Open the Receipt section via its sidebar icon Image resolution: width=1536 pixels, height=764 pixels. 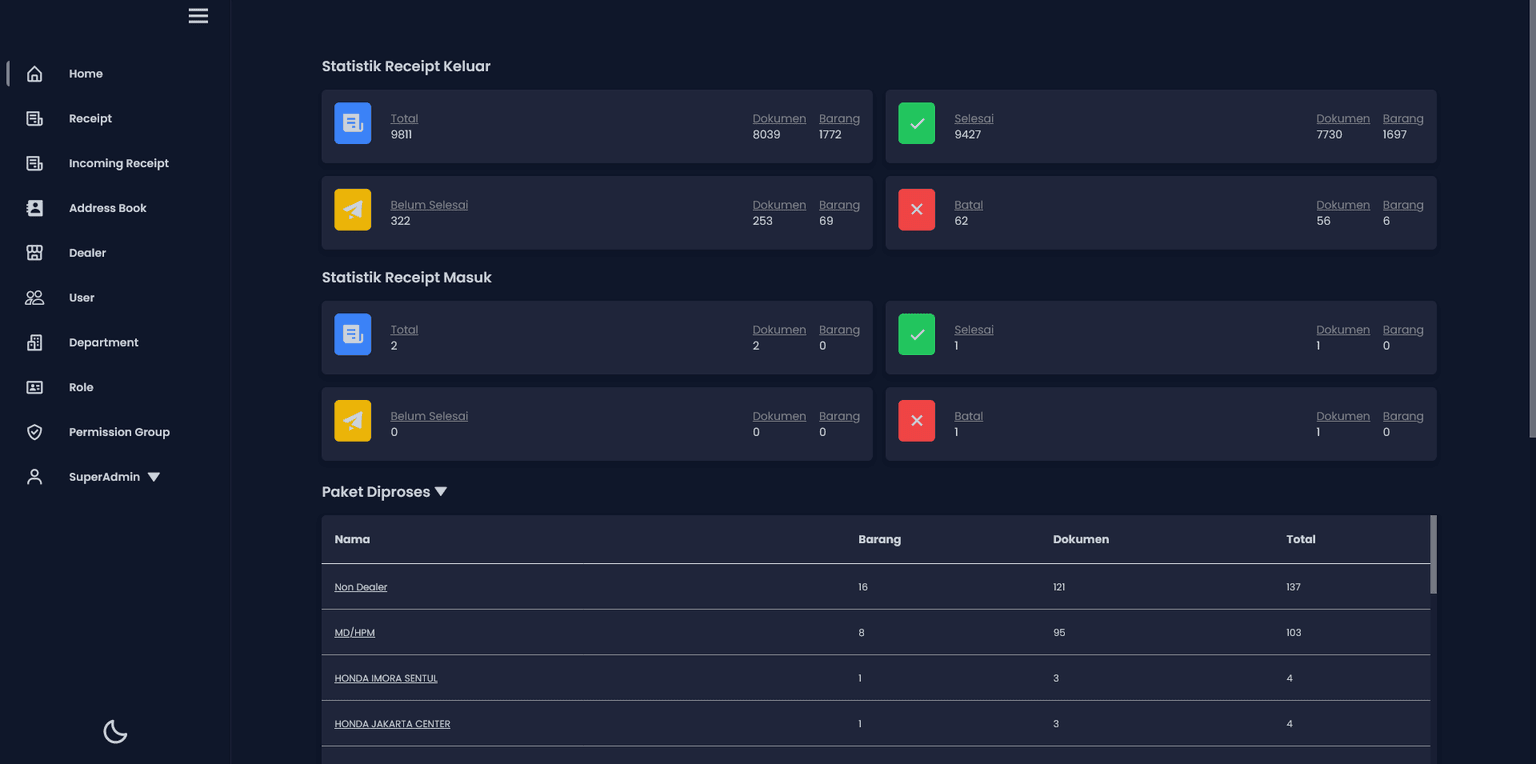[34, 118]
